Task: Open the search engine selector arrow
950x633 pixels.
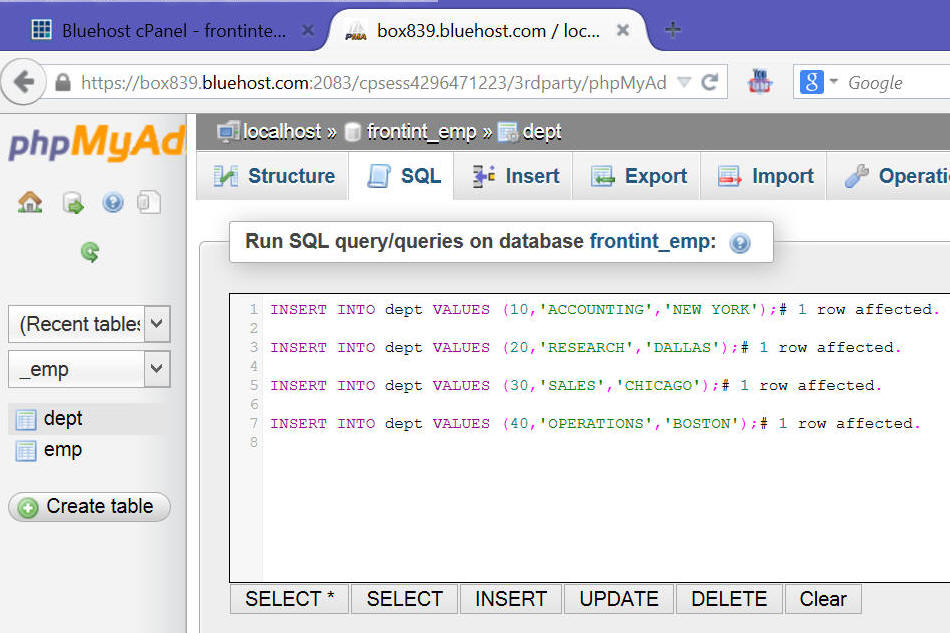Action: coord(834,81)
